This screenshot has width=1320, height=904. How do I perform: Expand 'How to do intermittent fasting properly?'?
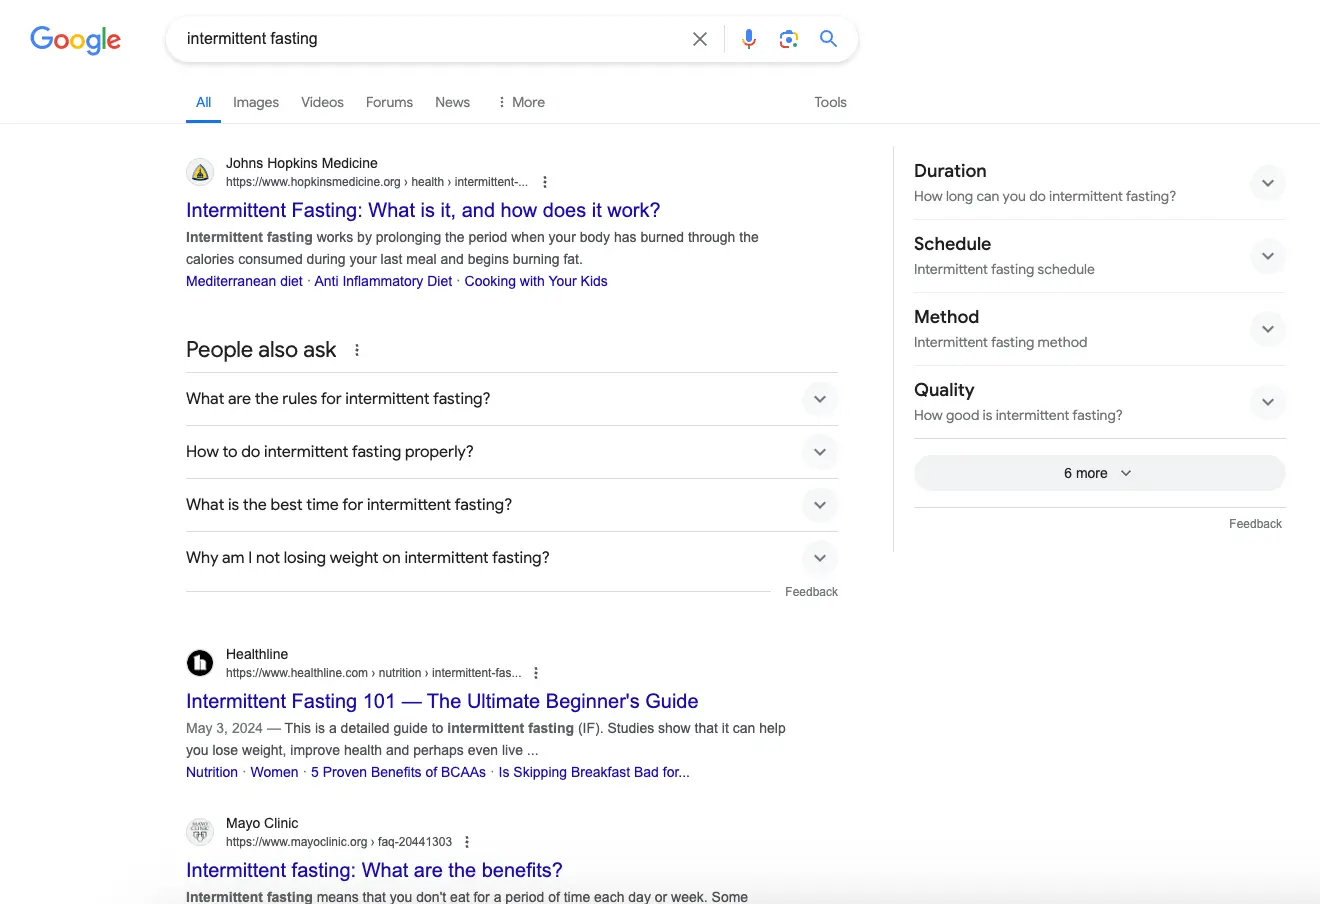click(x=512, y=452)
